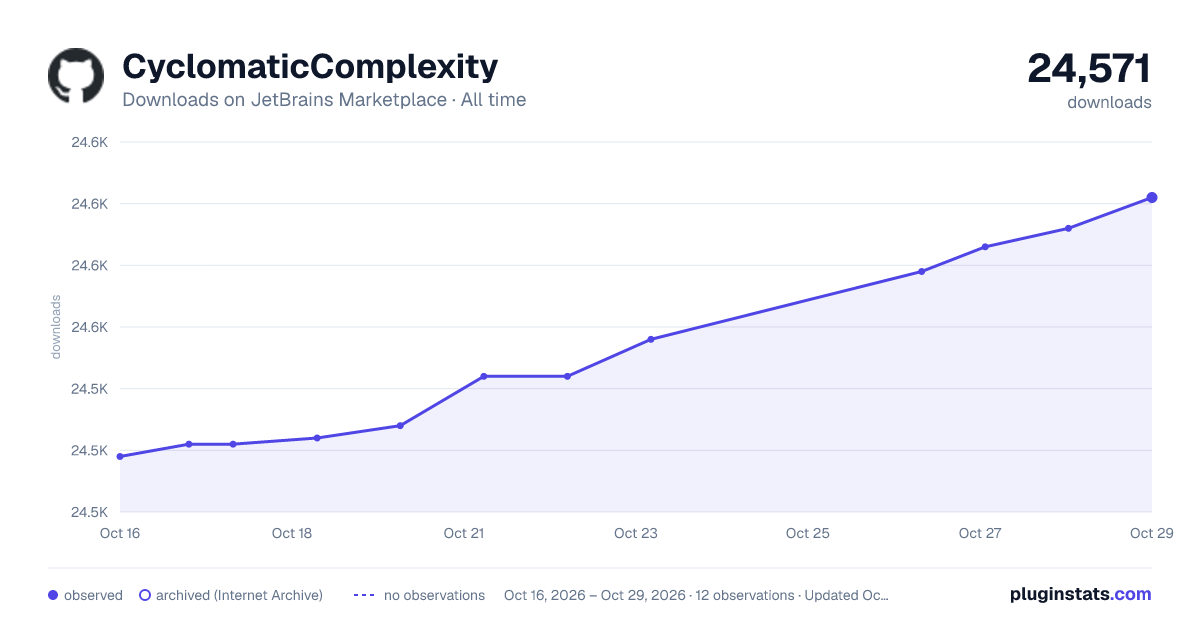Click the hollow 'archived' legend marker
1200x630 pixels.
tap(145, 595)
